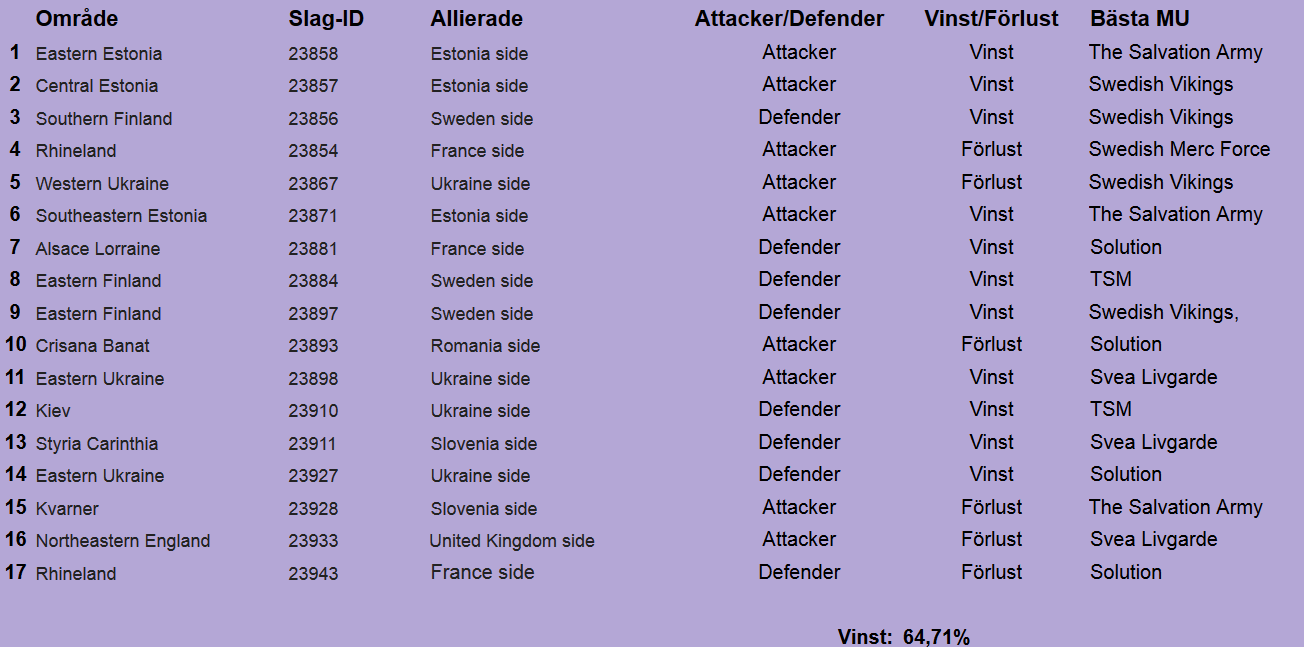Select the Eastern Estonia region entry
The image size is (1304, 647).
point(99,54)
